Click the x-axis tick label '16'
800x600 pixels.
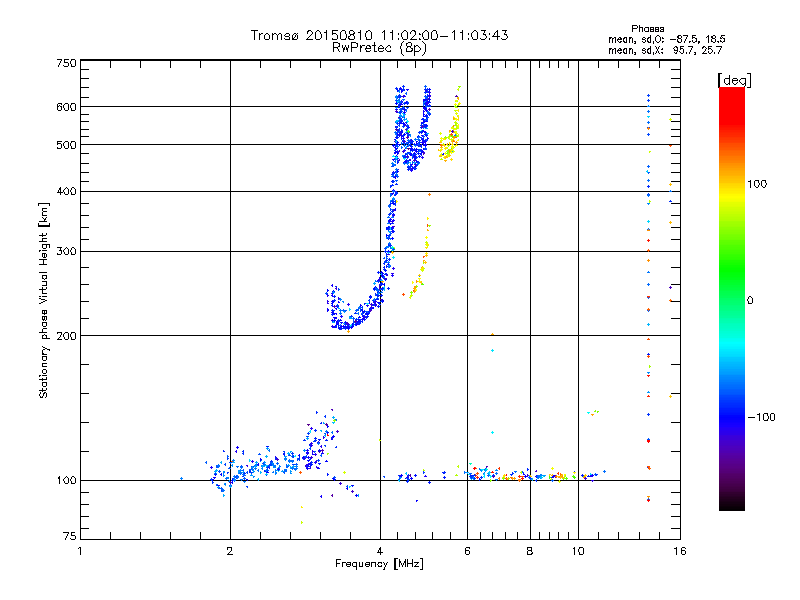click(680, 551)
